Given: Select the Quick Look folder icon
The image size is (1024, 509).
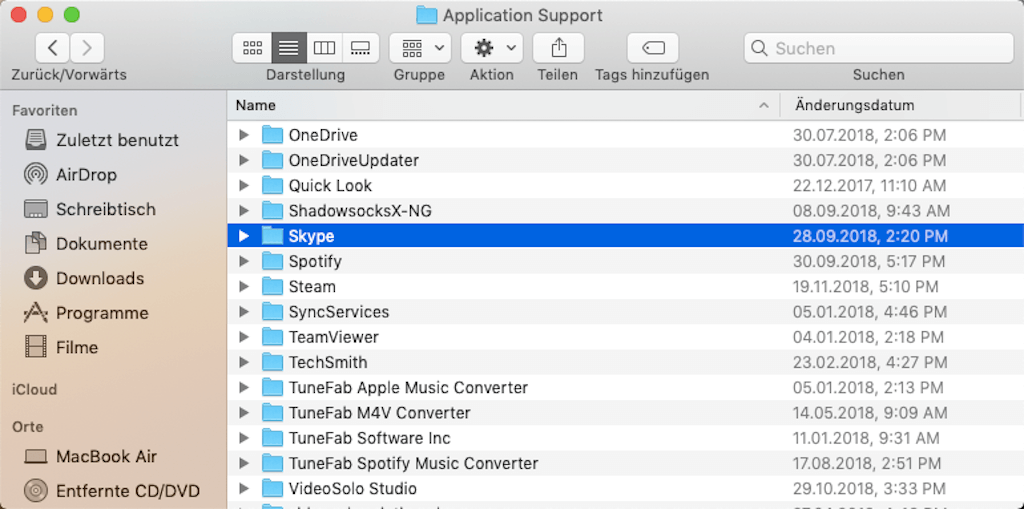Looking at the screenshot, I should [x=272, y=186].
